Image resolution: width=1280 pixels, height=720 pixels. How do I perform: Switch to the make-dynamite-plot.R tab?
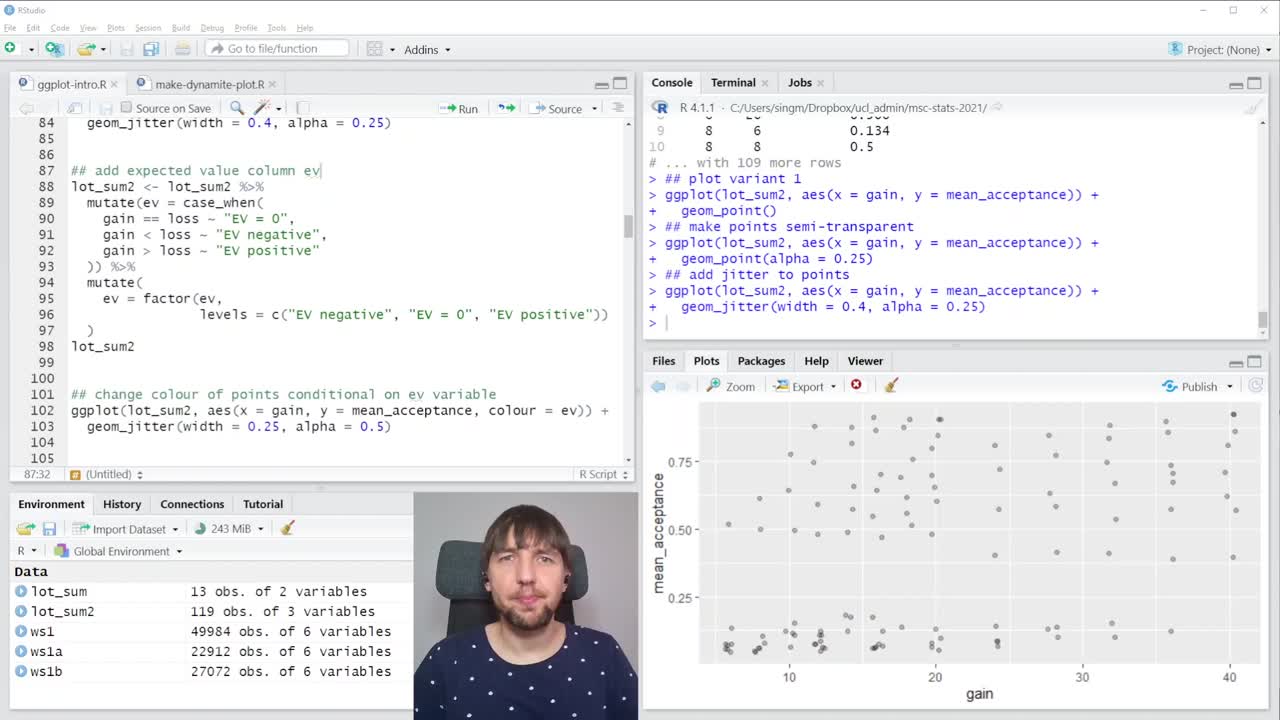click(x=210, y=84)
